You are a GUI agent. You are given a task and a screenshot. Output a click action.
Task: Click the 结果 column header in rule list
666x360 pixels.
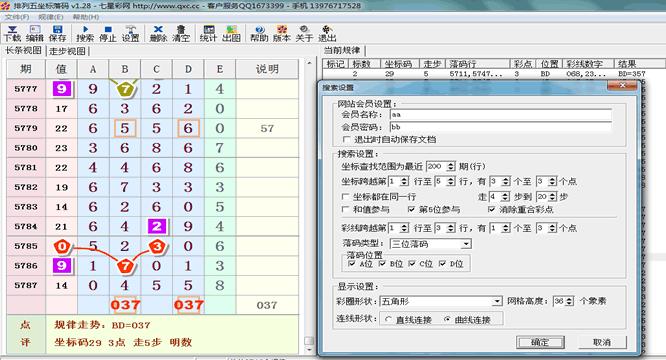pyautogui.click(x=640, y=64)
